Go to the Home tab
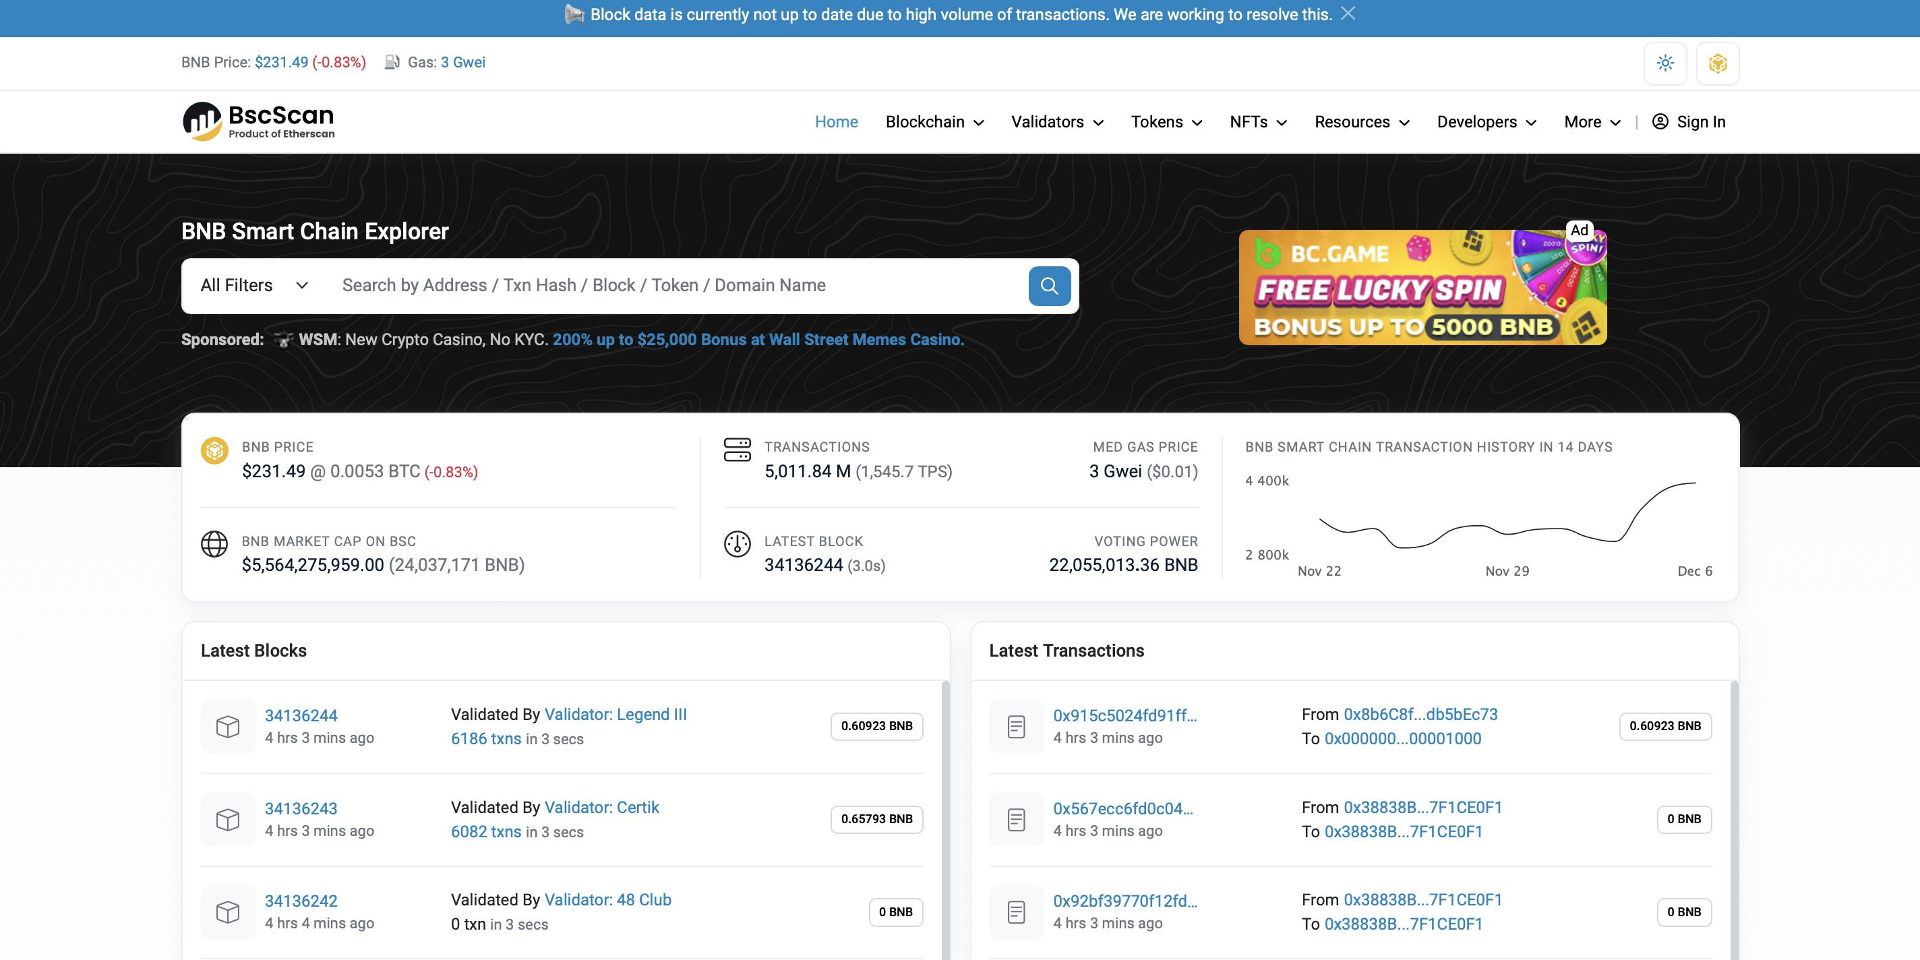 836,122
